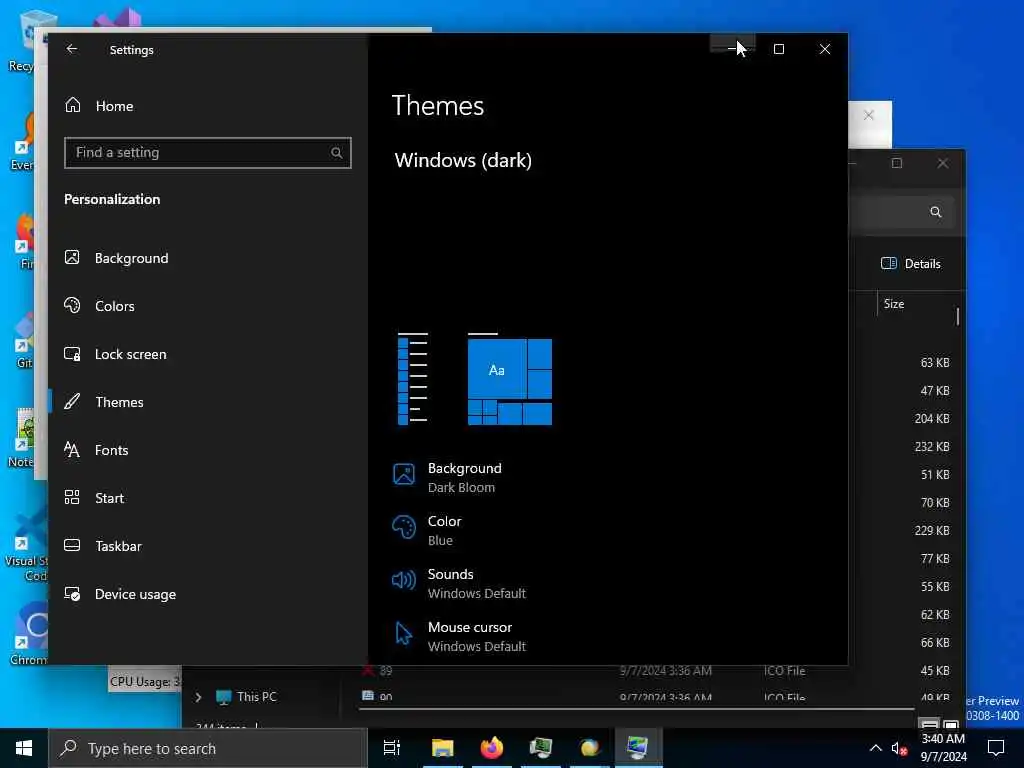Sort by the Size column in File Explorer

coord(894,304)
